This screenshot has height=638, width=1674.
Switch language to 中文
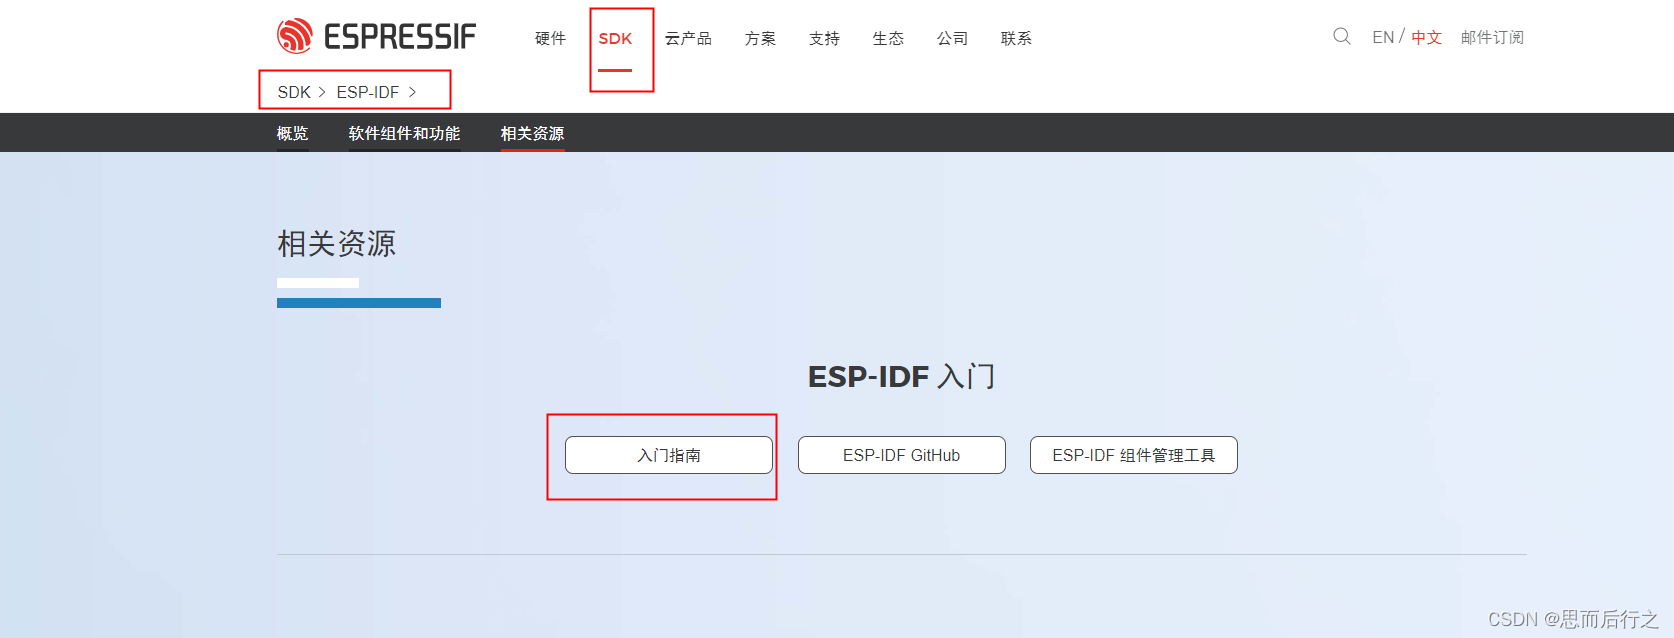coord(1426,37)
